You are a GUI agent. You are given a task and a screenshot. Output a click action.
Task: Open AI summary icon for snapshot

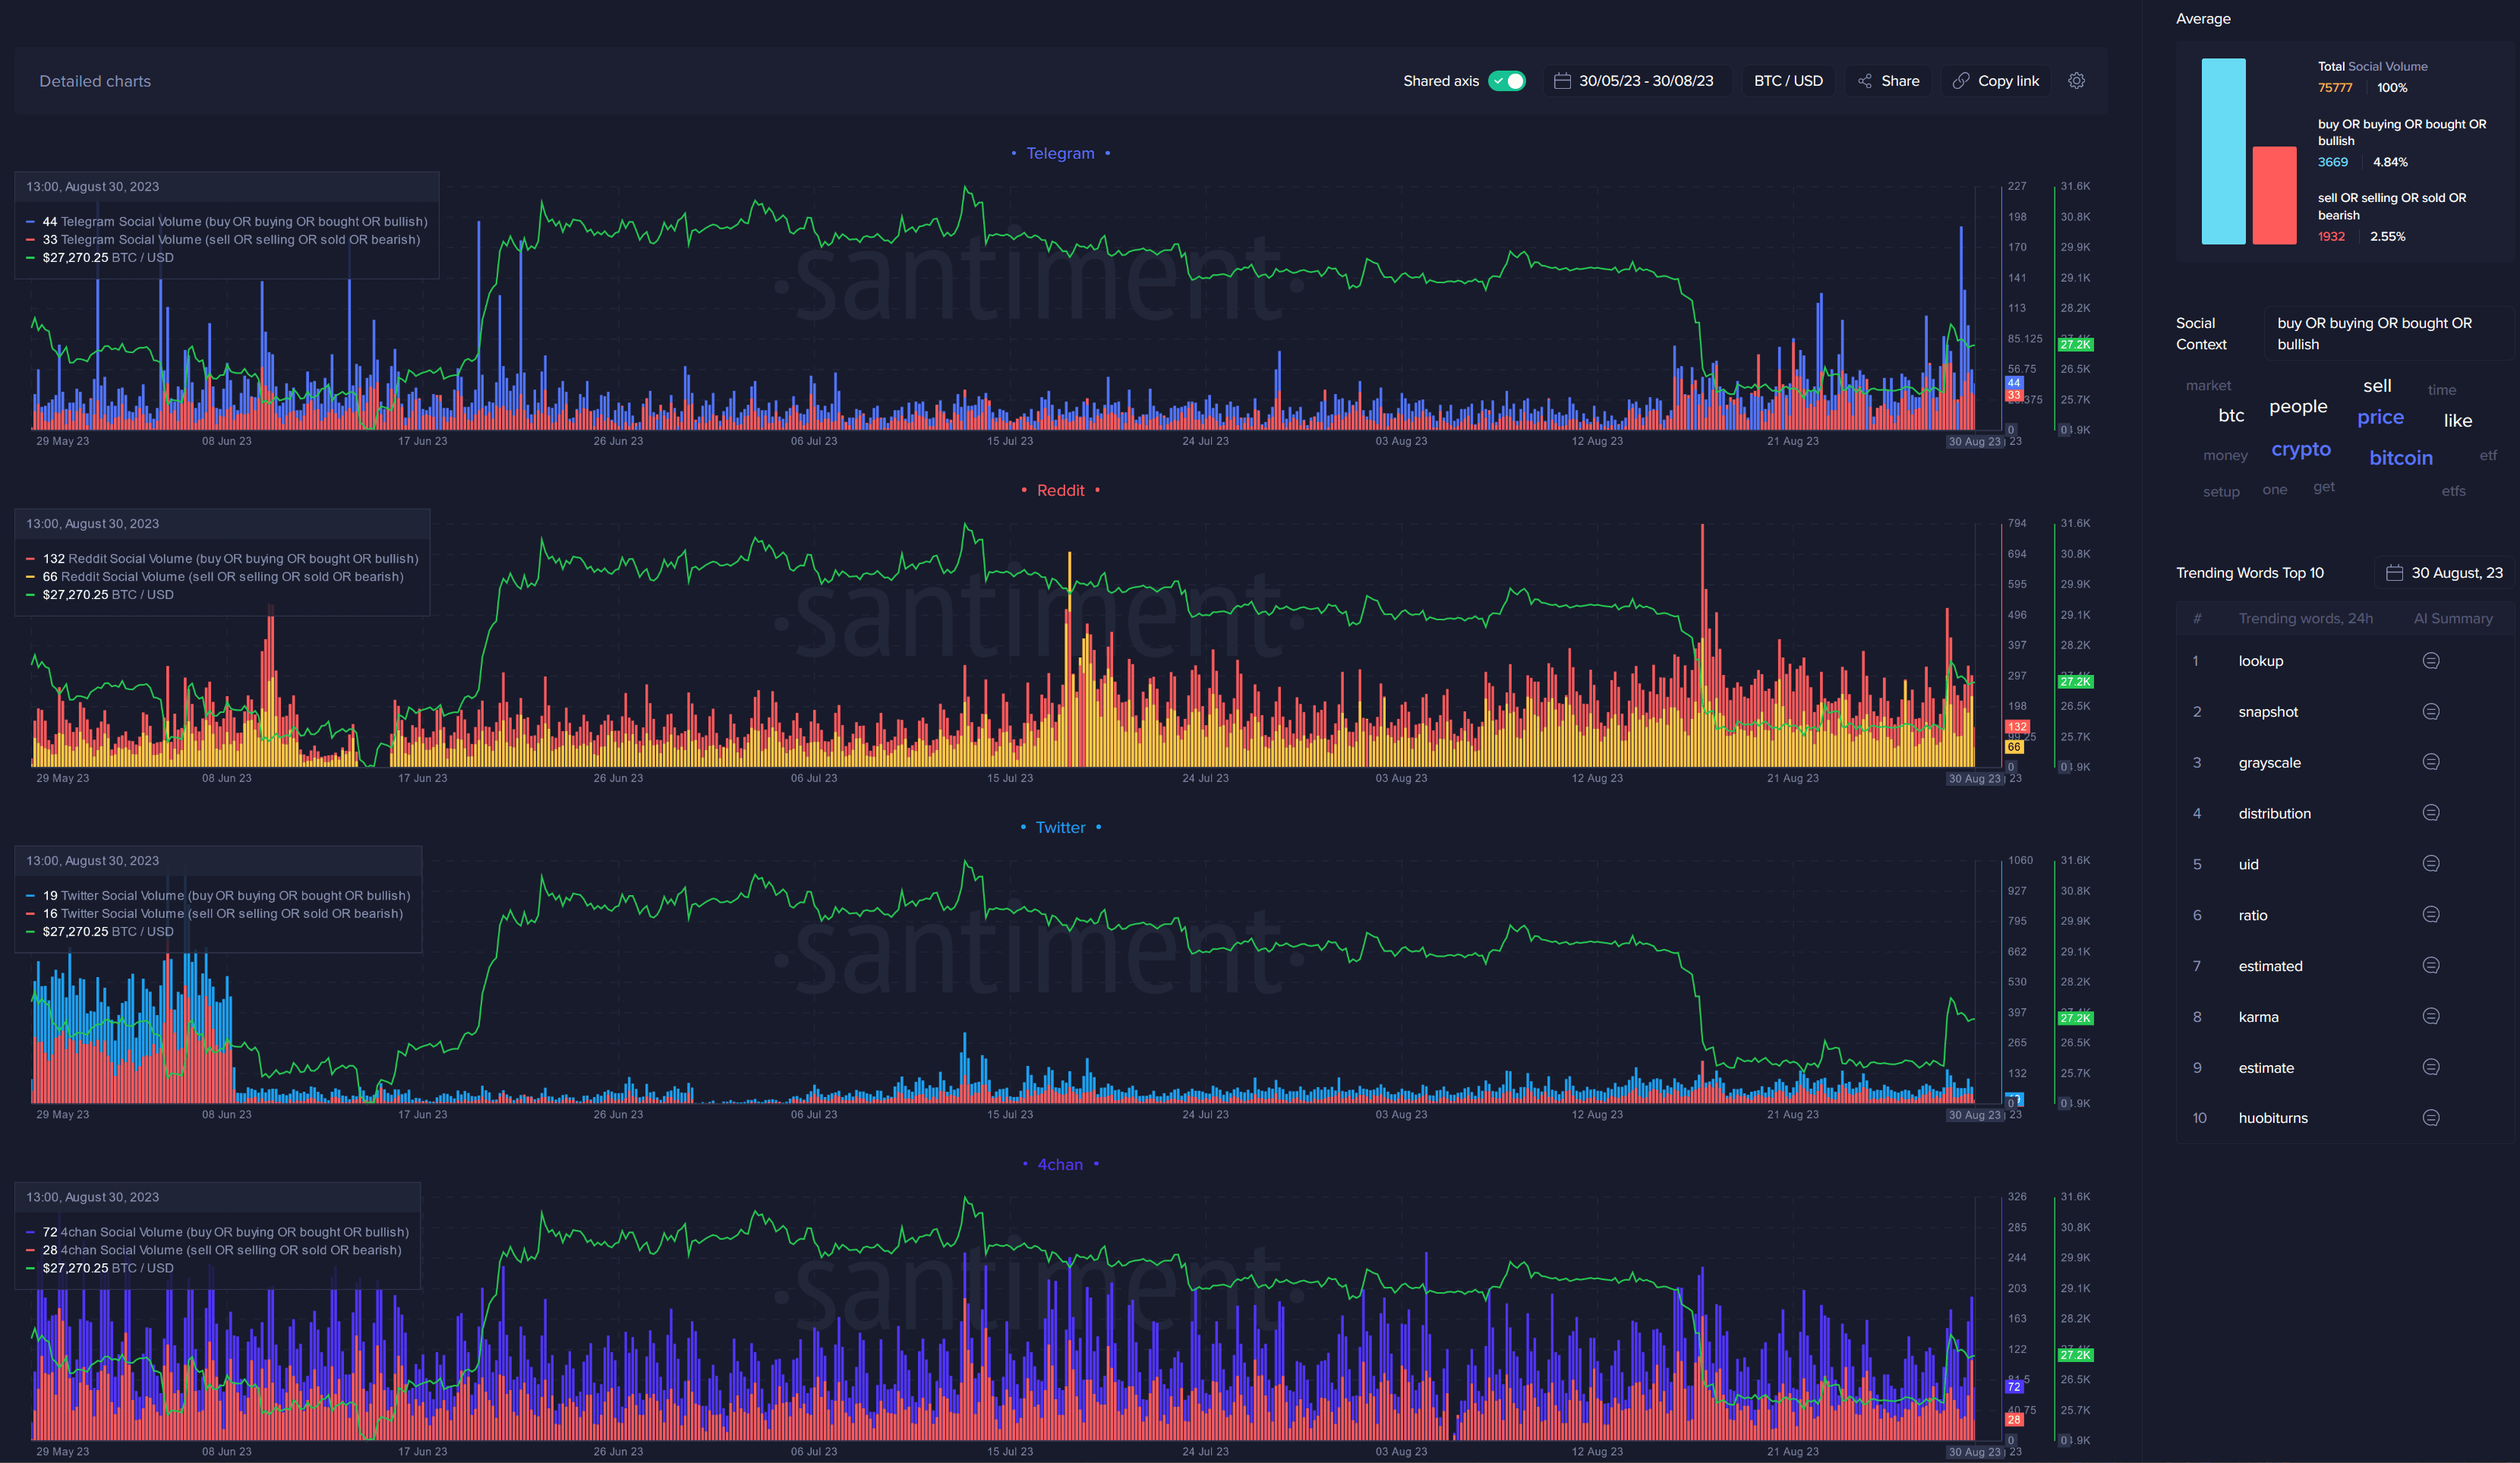point(2431,712)
